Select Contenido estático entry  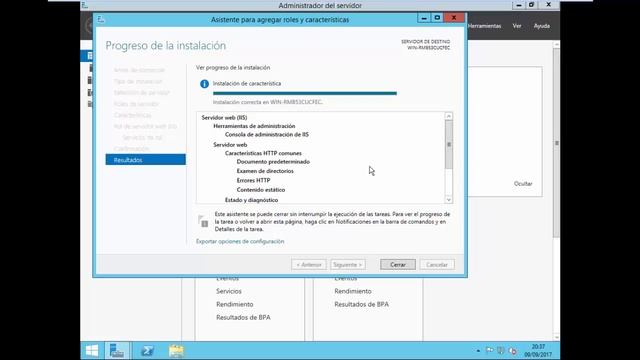[x=261, y=190]
